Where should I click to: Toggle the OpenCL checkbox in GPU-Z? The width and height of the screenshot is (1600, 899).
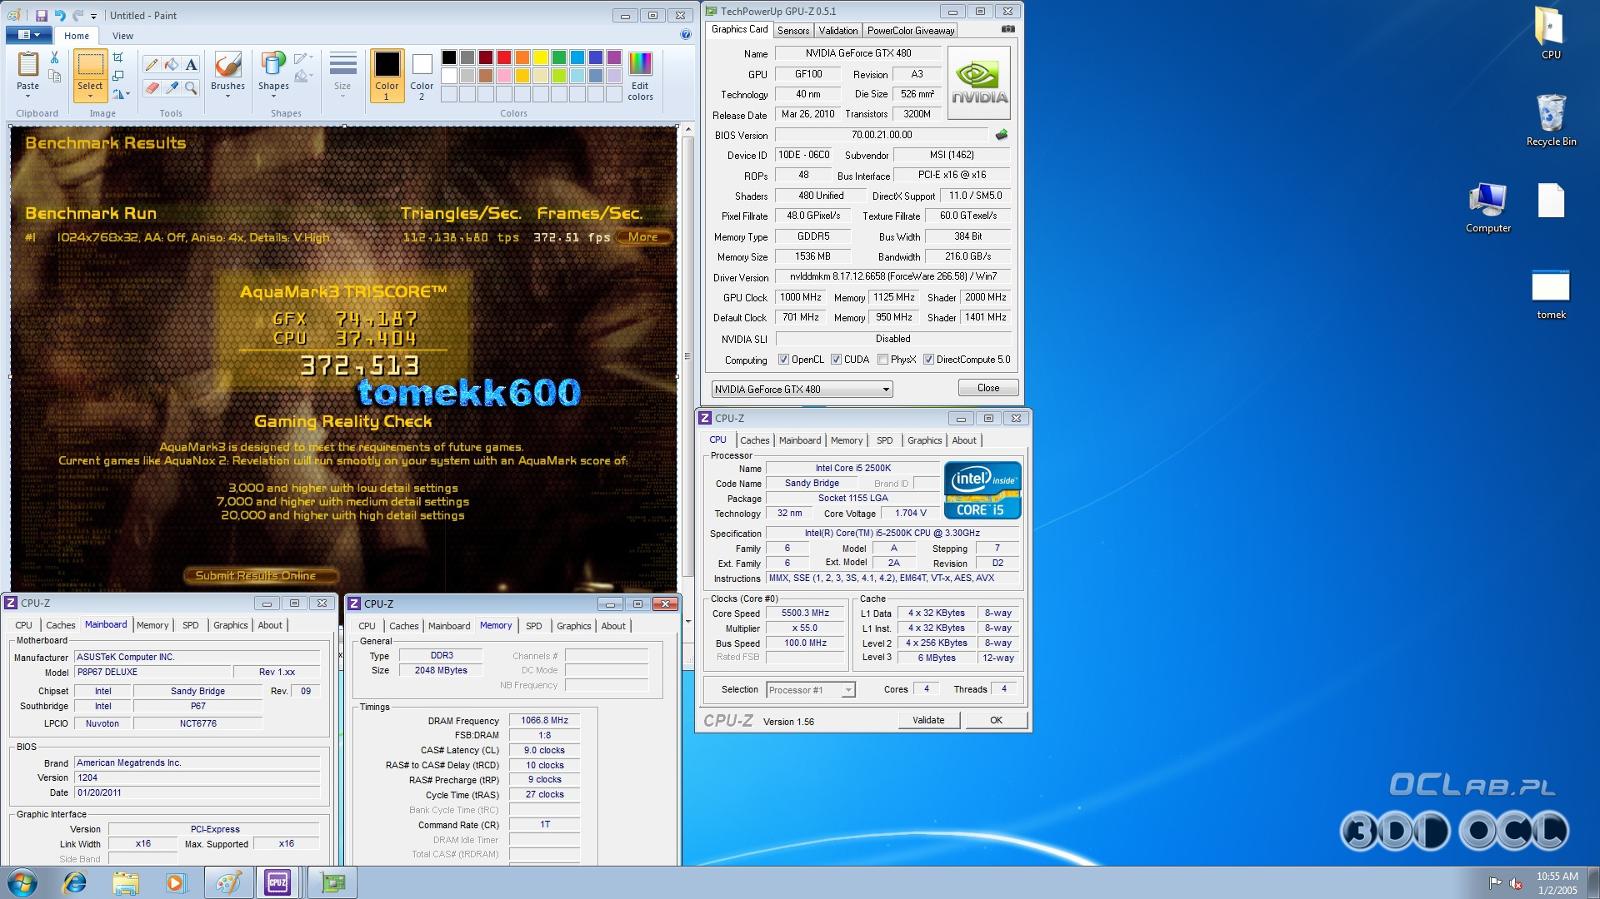(x=783, y=360)
